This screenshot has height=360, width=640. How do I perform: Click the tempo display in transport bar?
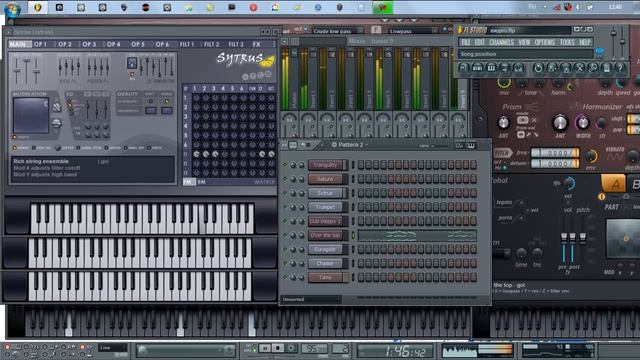click(314, 349)
